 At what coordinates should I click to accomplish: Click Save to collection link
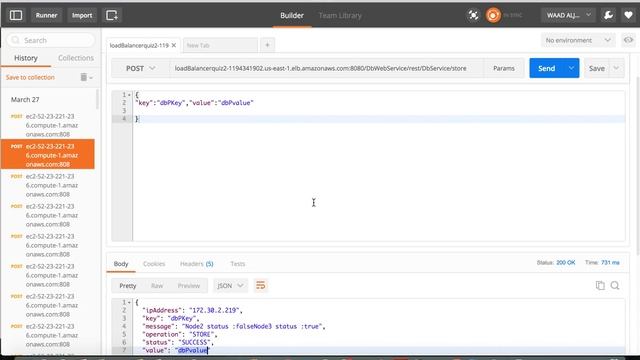point(30,77)
